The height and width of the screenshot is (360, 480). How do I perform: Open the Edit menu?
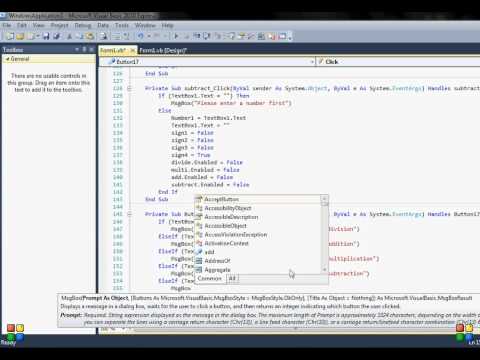[22, 25]
